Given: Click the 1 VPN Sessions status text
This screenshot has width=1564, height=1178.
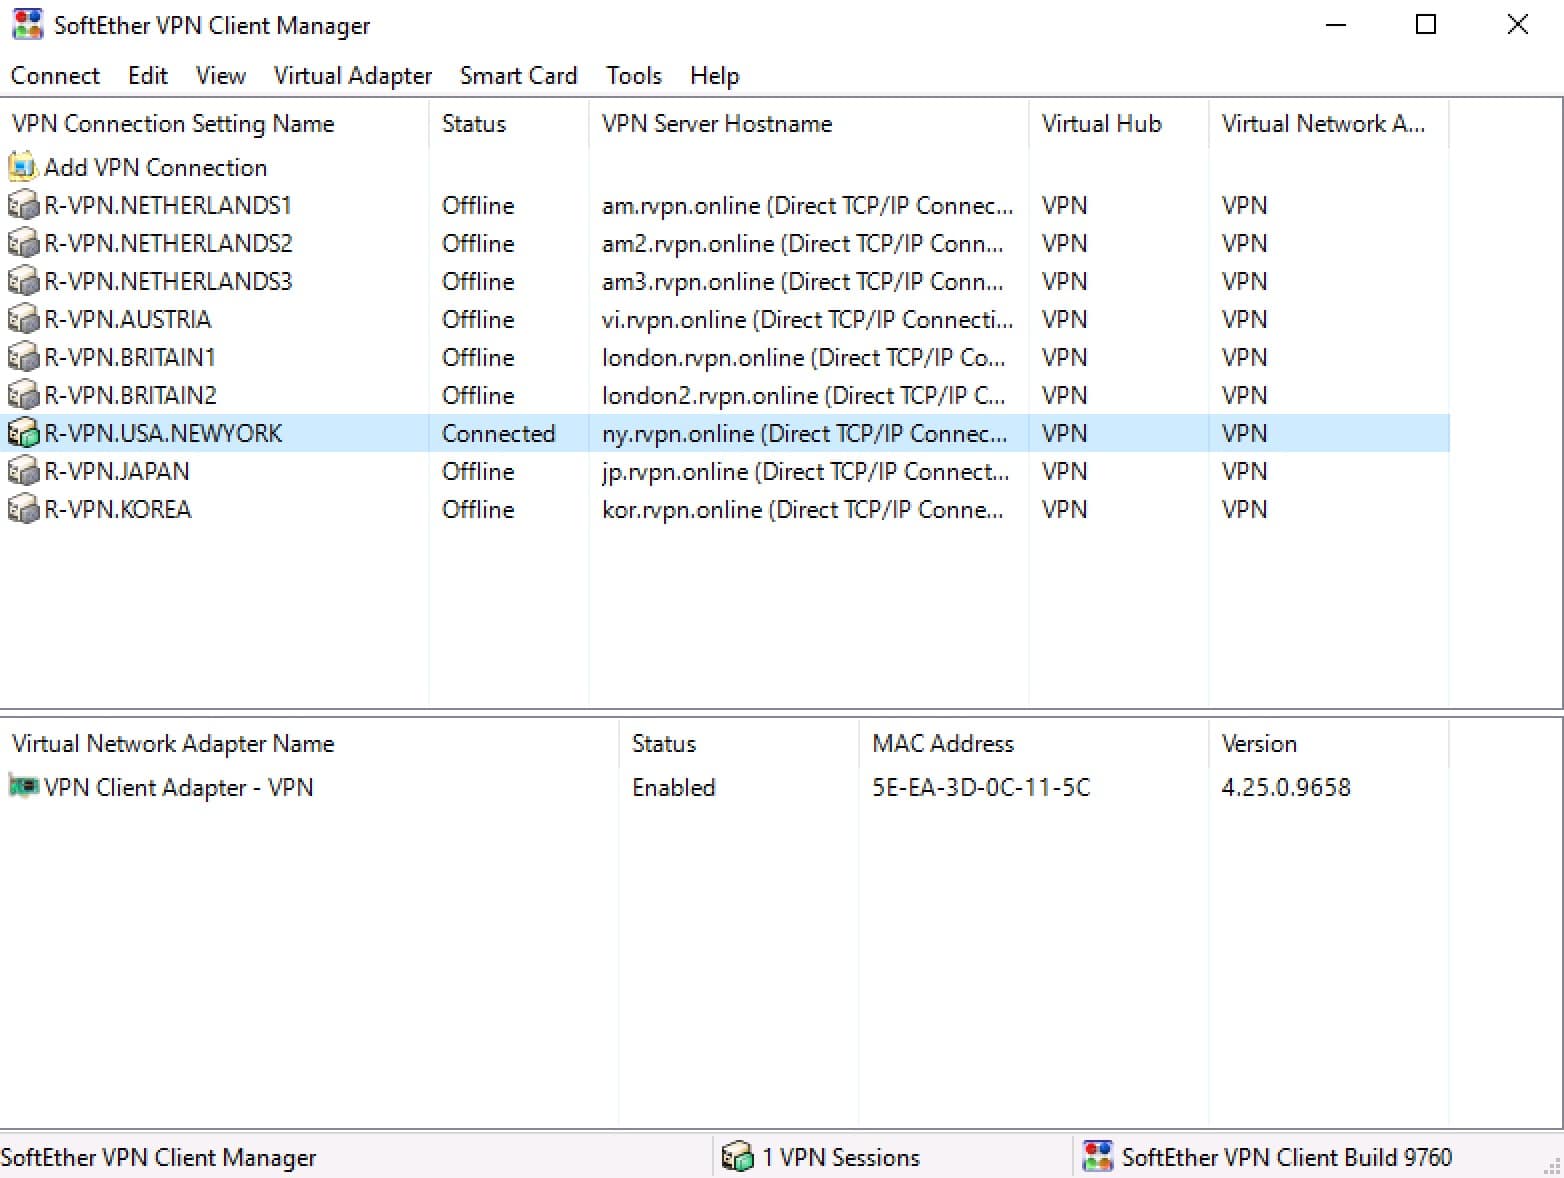Looking at the screenshot, I should tap(841, 1157).
